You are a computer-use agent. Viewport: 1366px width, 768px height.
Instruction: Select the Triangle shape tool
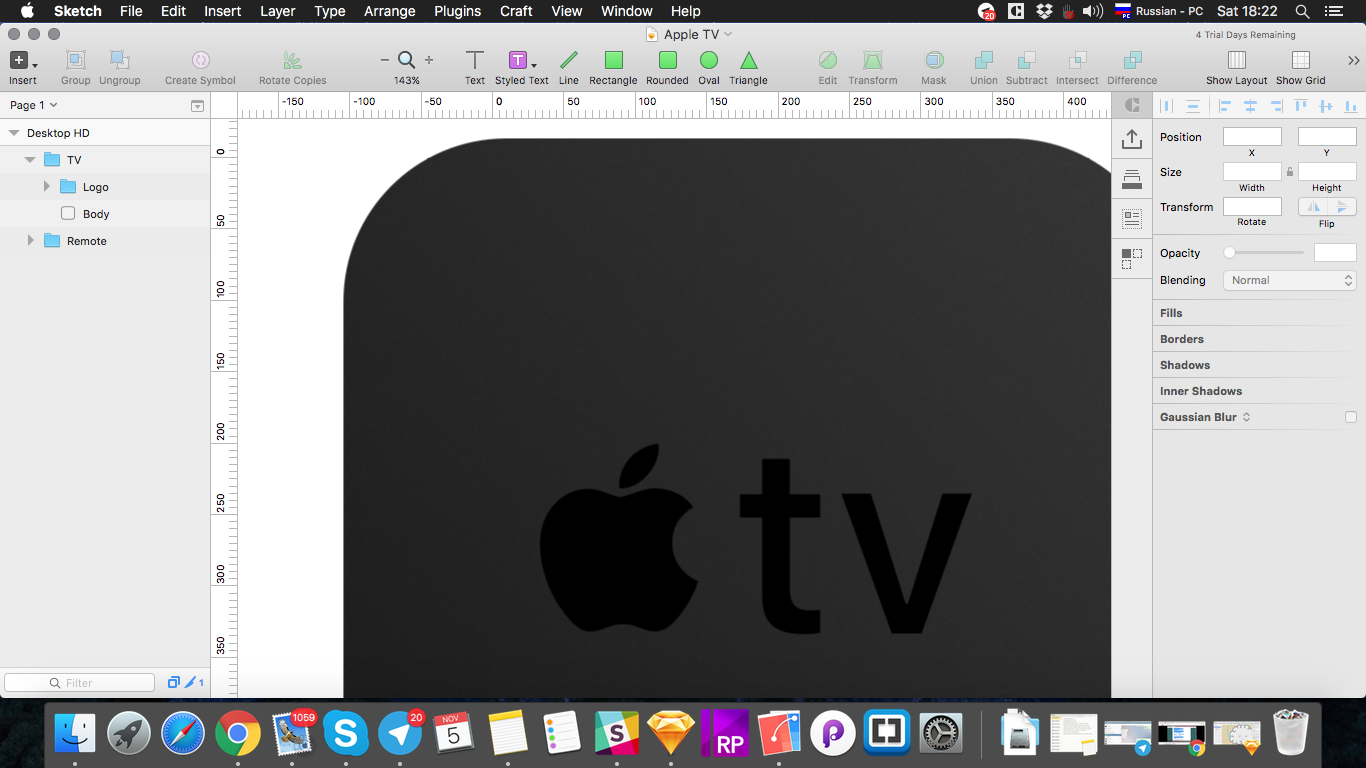tap(748, 61)
